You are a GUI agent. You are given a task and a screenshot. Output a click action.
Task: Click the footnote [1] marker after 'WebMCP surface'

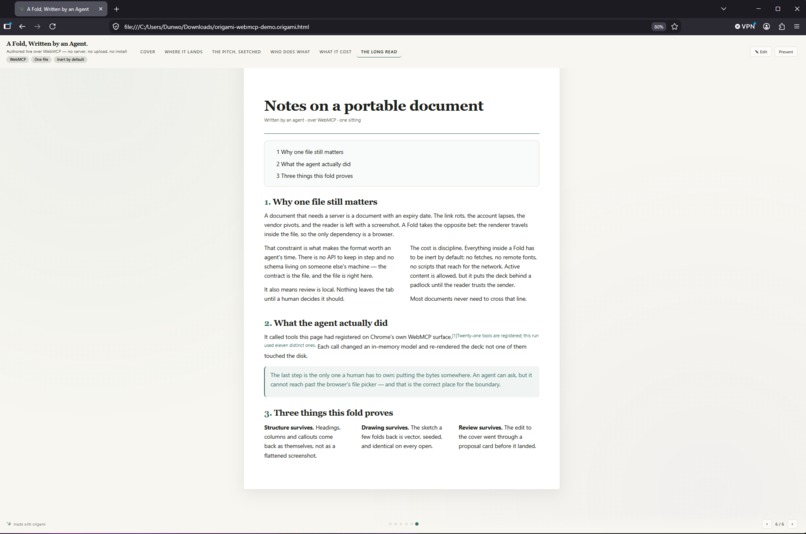coord(454,336)
